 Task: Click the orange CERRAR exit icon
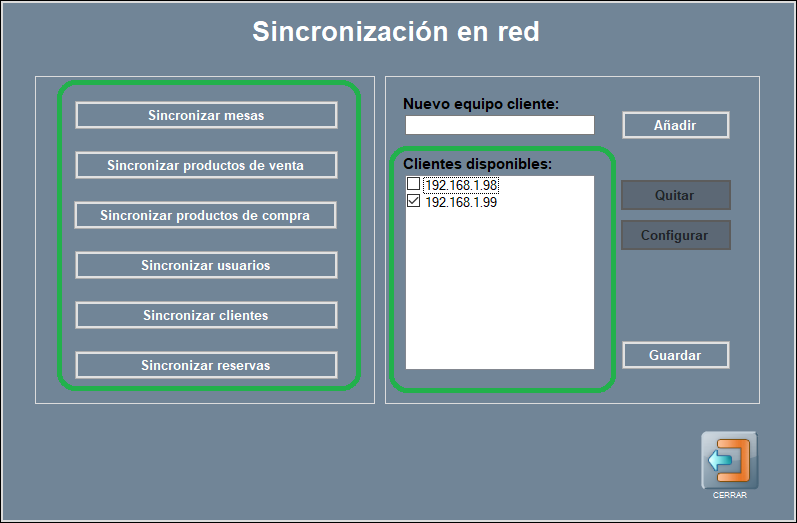pyautogui.click(x=729, y=460)
